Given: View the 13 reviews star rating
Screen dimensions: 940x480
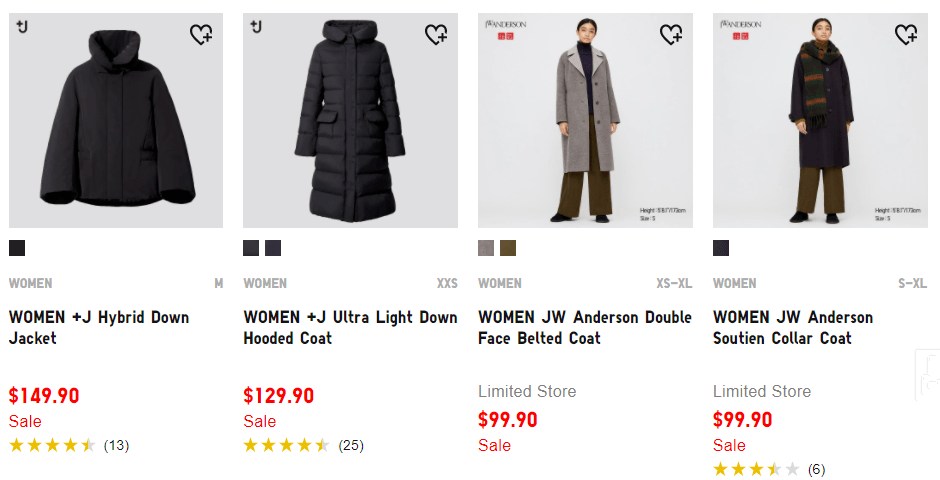Looking at the screenshot, I should (68, 445).
